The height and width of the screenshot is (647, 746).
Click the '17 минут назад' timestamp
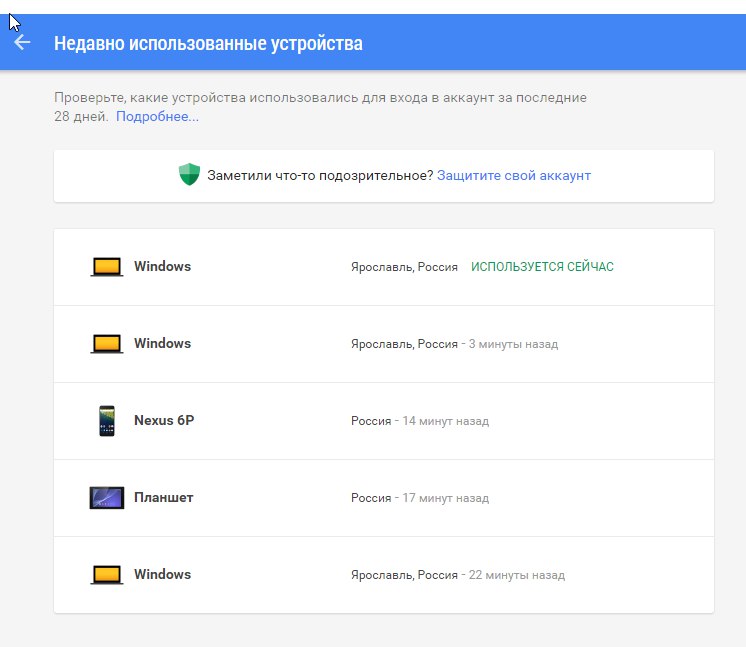[446, 498]
